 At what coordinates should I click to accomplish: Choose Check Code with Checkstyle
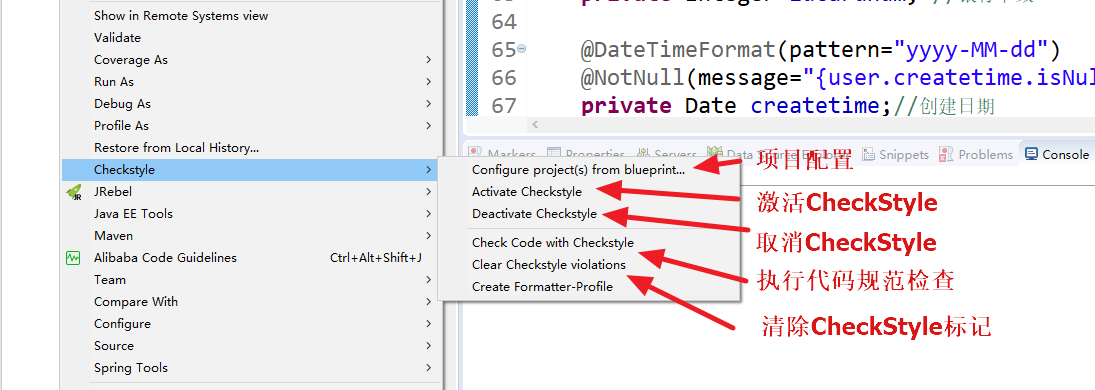pos(553,243)
